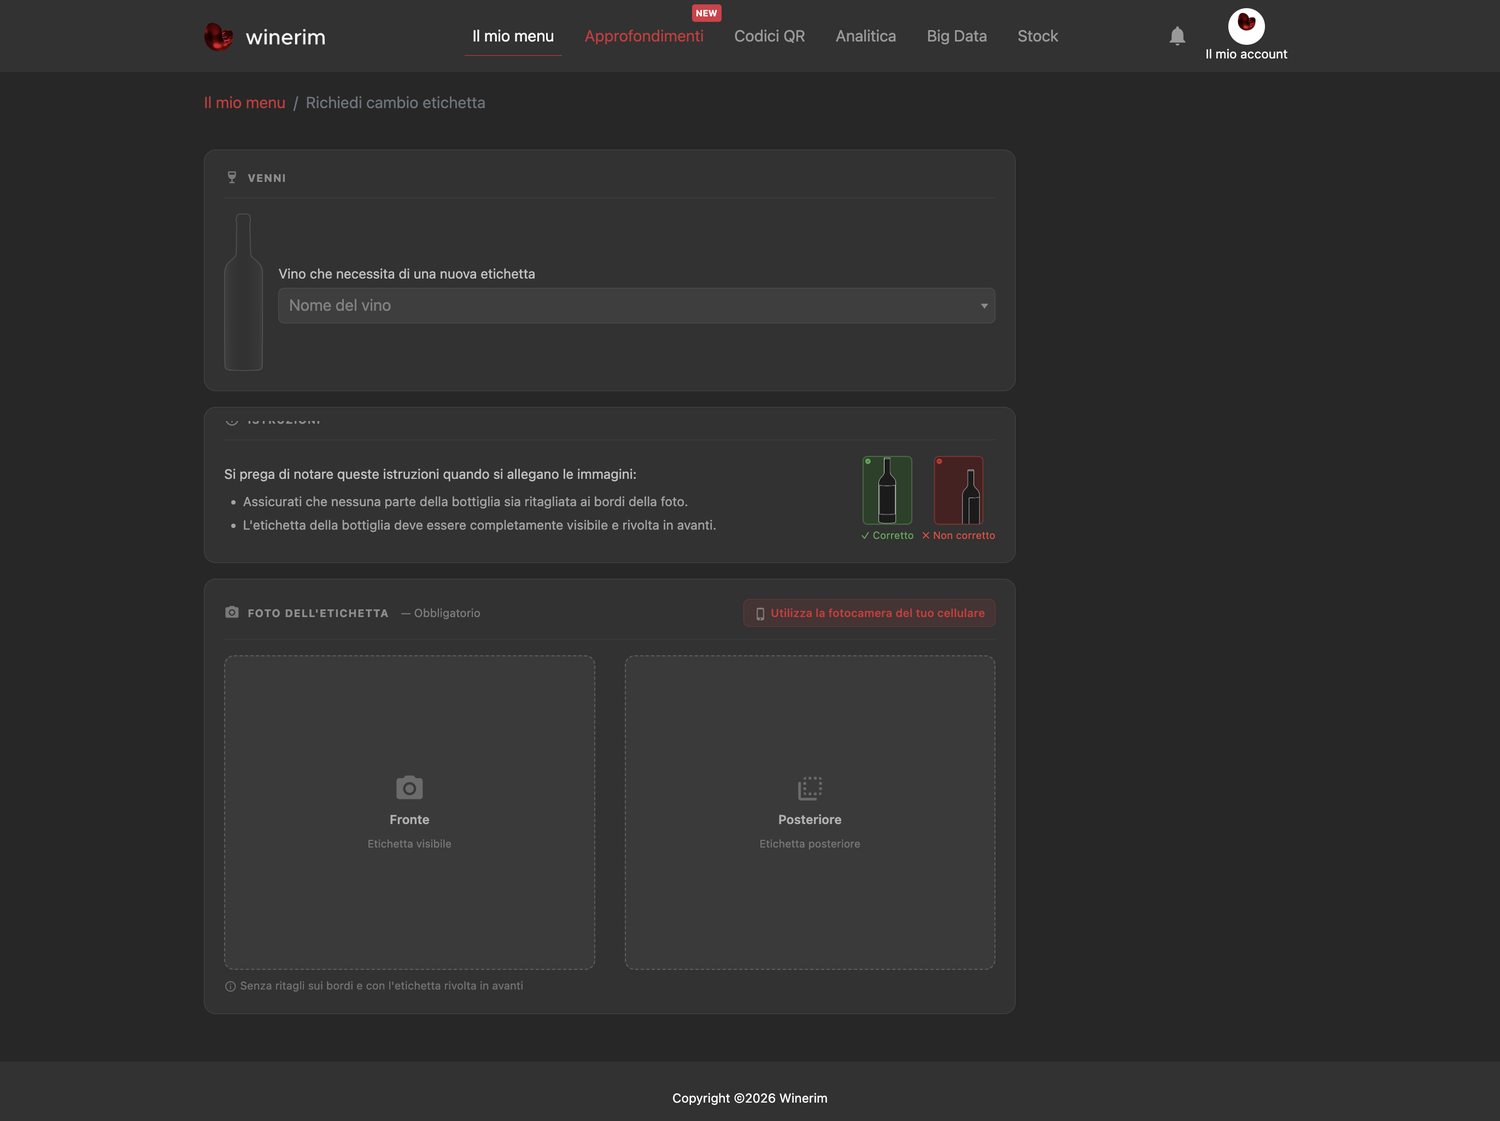Click the Il mio account label
The height and width of the screenshot is (1121, 1500).
point(1246,54)
